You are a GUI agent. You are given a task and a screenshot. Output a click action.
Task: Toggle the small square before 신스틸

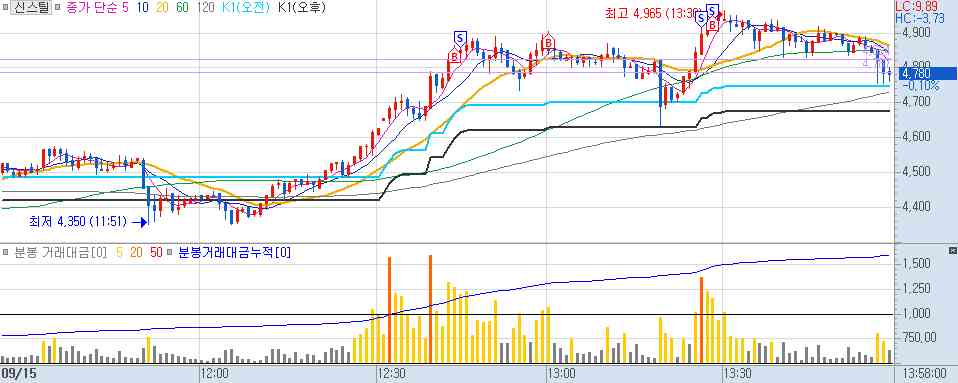point(6,8)
